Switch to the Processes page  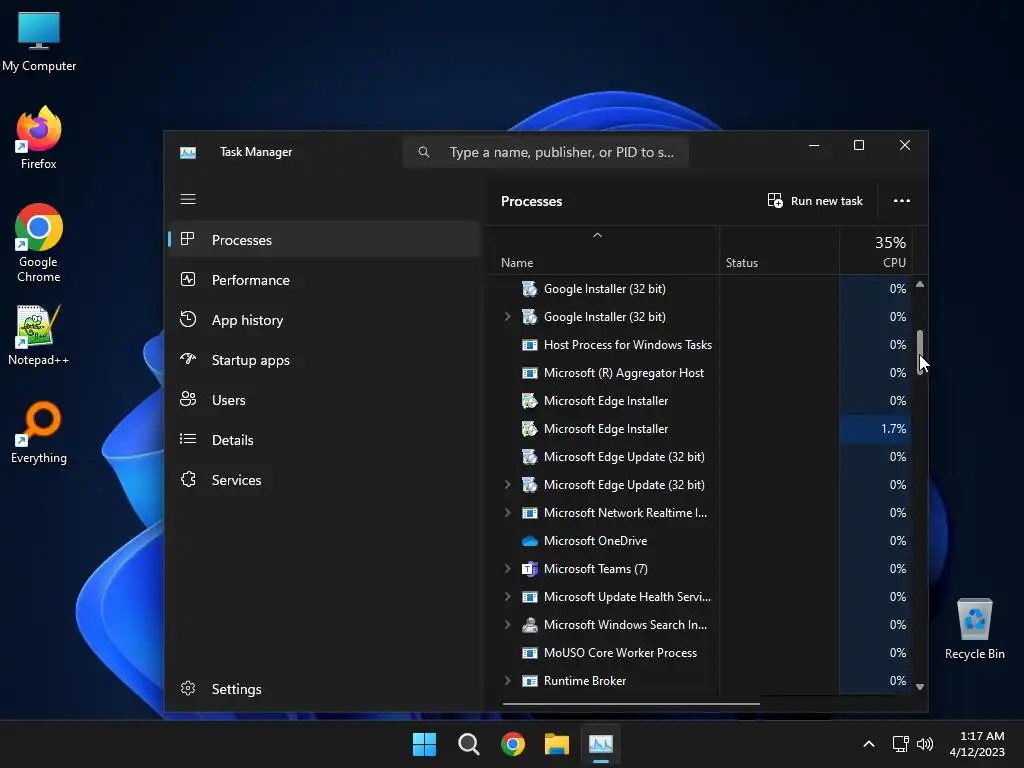325,240
